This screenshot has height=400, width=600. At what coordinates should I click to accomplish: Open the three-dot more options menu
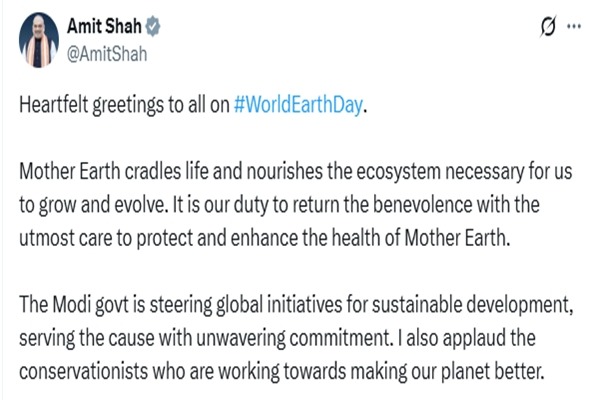574,27
